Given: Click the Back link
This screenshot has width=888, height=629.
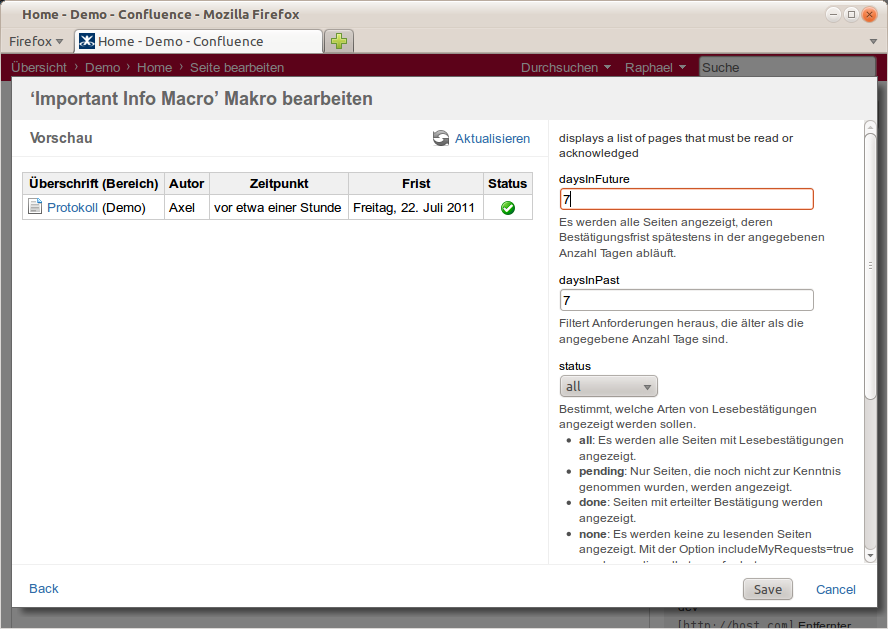Looking at the screenshot, I should (44, 588).
